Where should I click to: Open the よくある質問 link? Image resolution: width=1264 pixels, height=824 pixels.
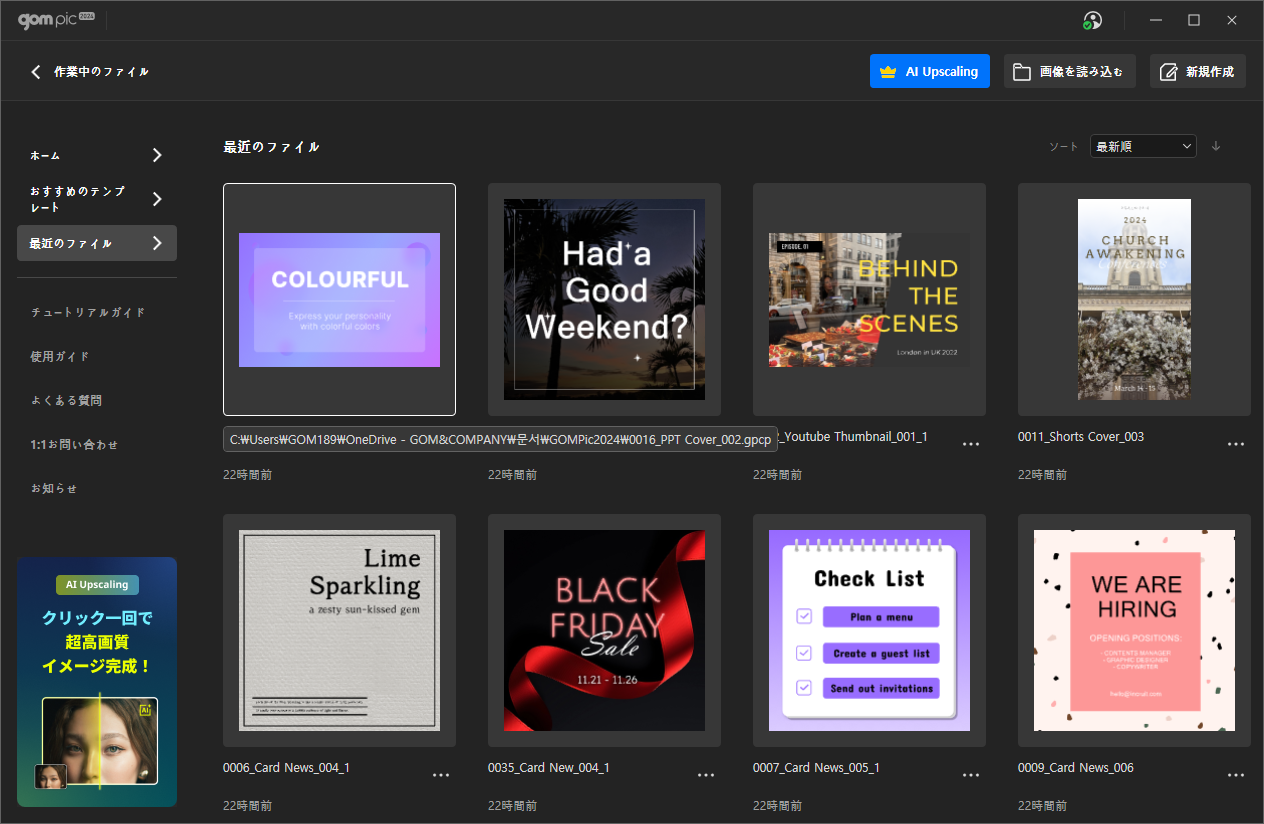tap(66, 400)
